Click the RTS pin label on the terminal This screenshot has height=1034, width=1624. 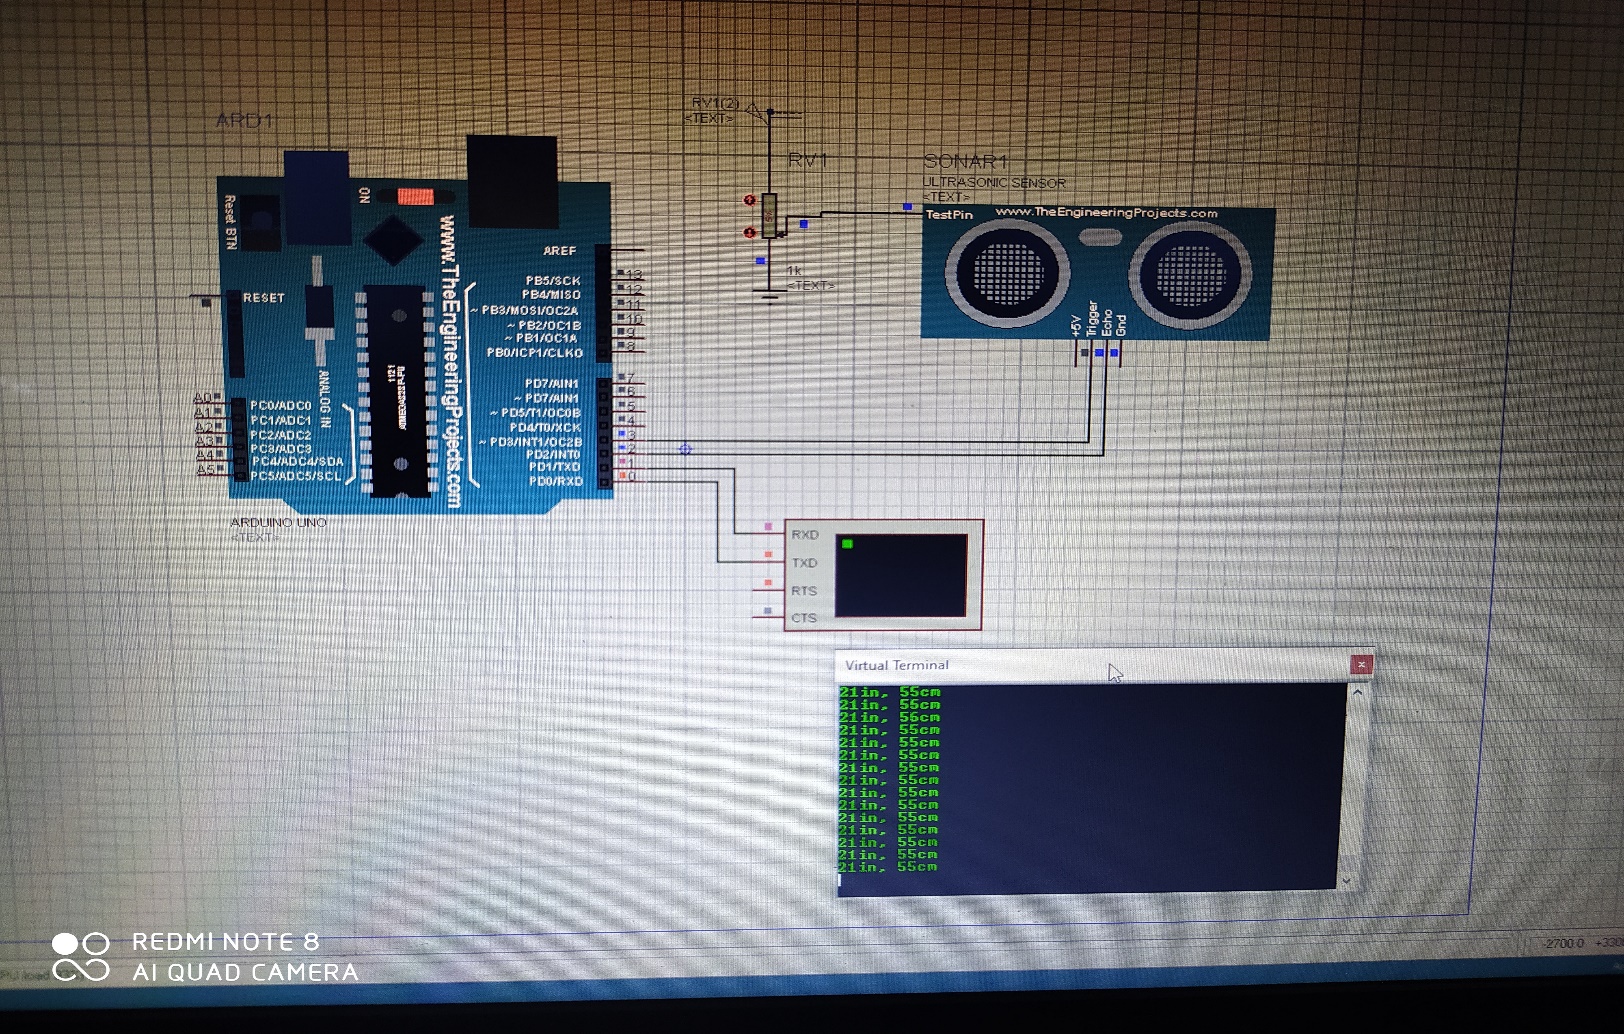coord(804,591)
